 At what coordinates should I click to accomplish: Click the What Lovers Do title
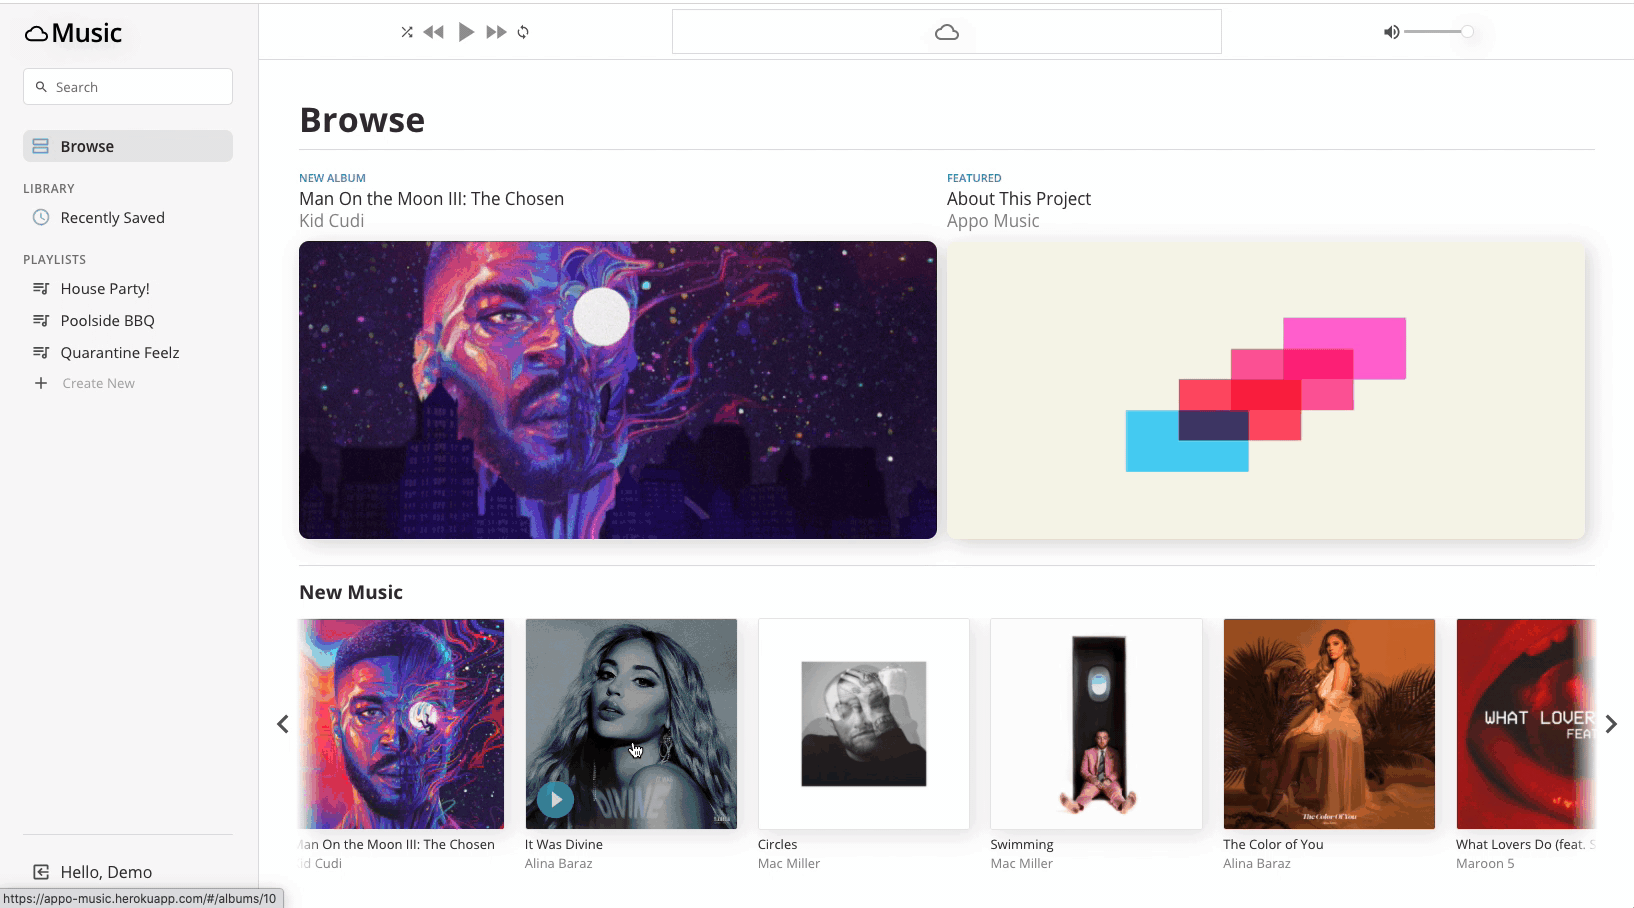point(1525,845)
